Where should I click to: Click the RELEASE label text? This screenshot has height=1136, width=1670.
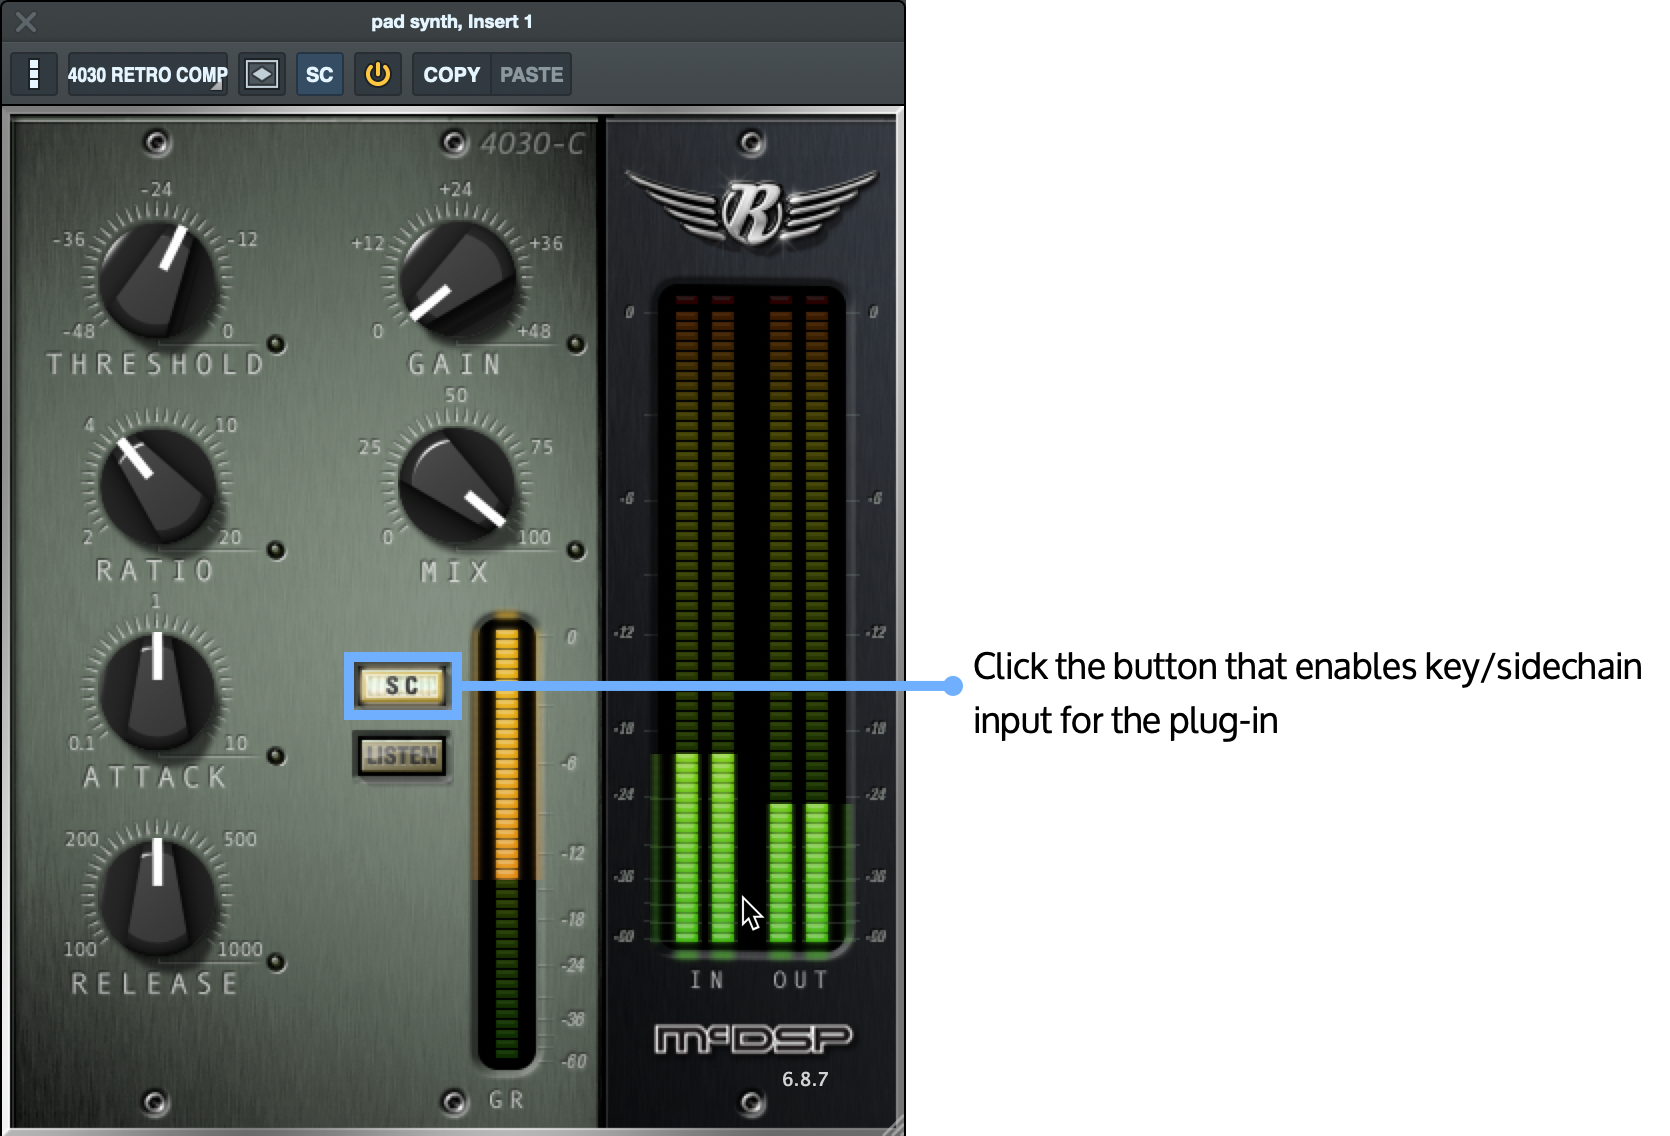click(x=154, y=984)
